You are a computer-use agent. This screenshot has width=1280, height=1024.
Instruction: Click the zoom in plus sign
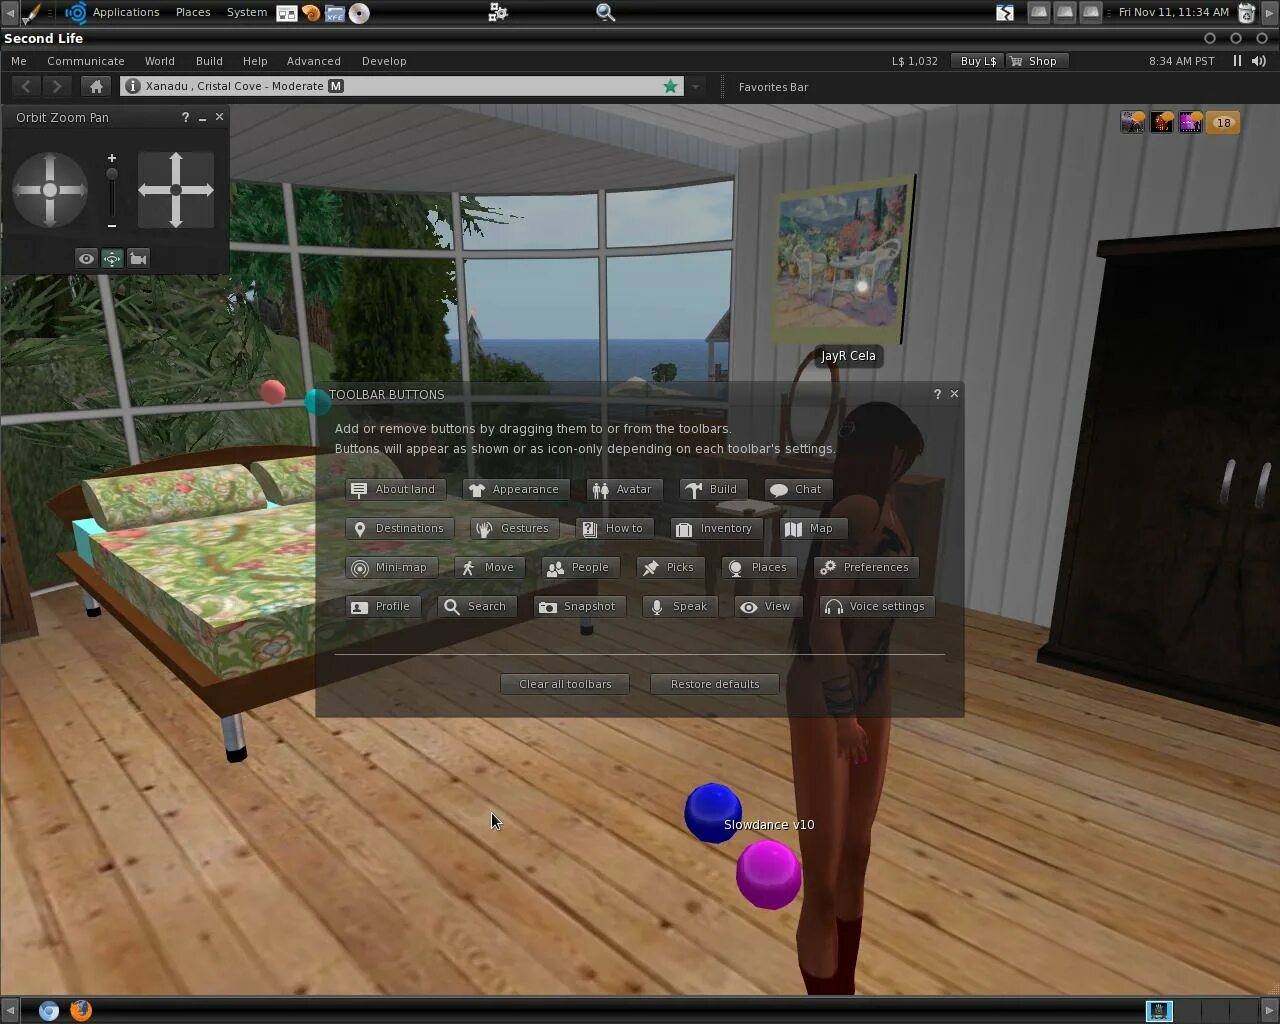(112, 158)
